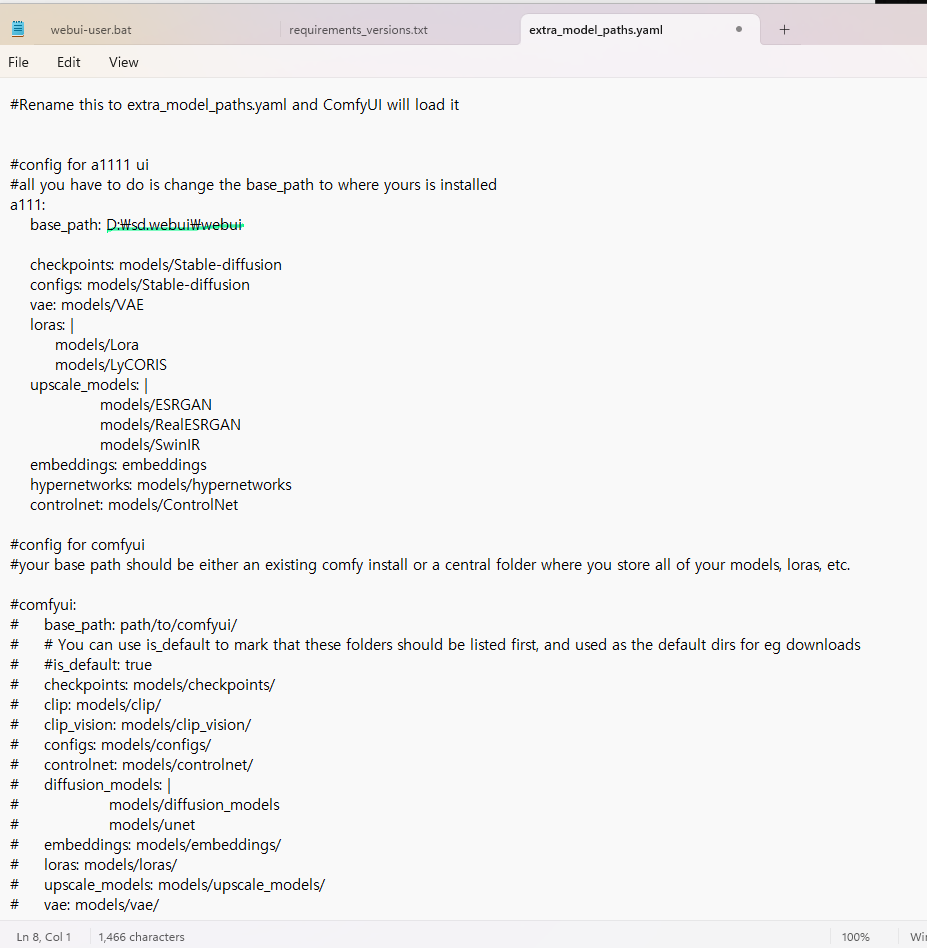Click the '#your base path should be' comment

(430, 565)
